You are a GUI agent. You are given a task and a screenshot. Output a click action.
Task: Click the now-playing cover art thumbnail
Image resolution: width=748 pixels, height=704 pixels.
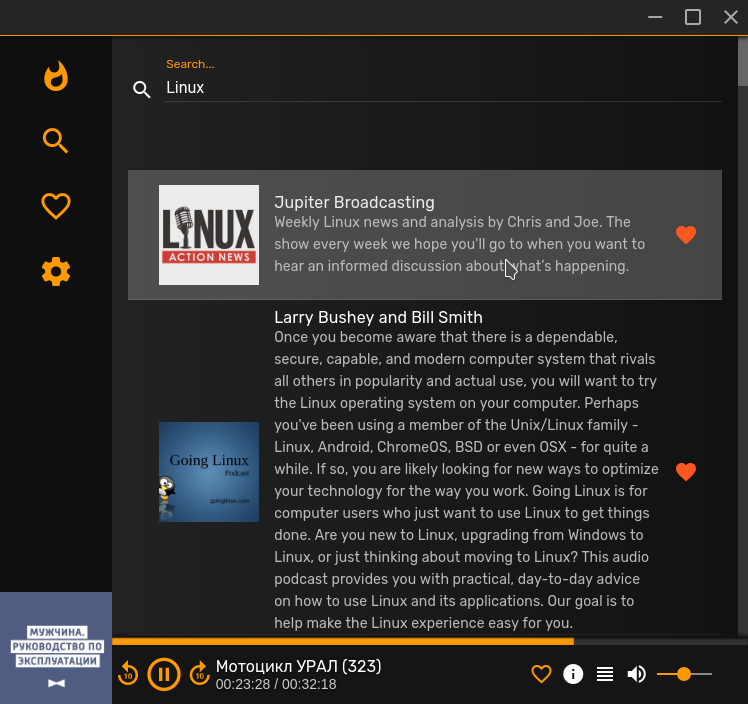point(56,648)
